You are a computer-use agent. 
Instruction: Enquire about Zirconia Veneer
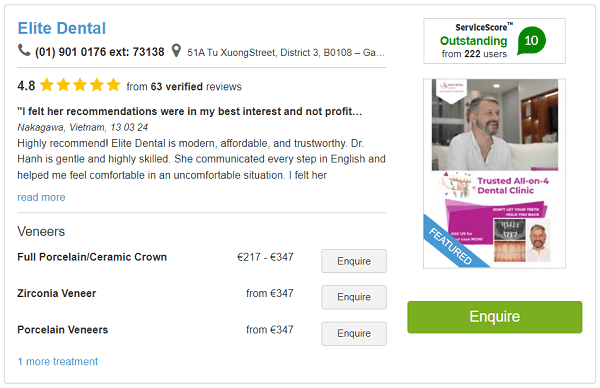pos(354,297)
